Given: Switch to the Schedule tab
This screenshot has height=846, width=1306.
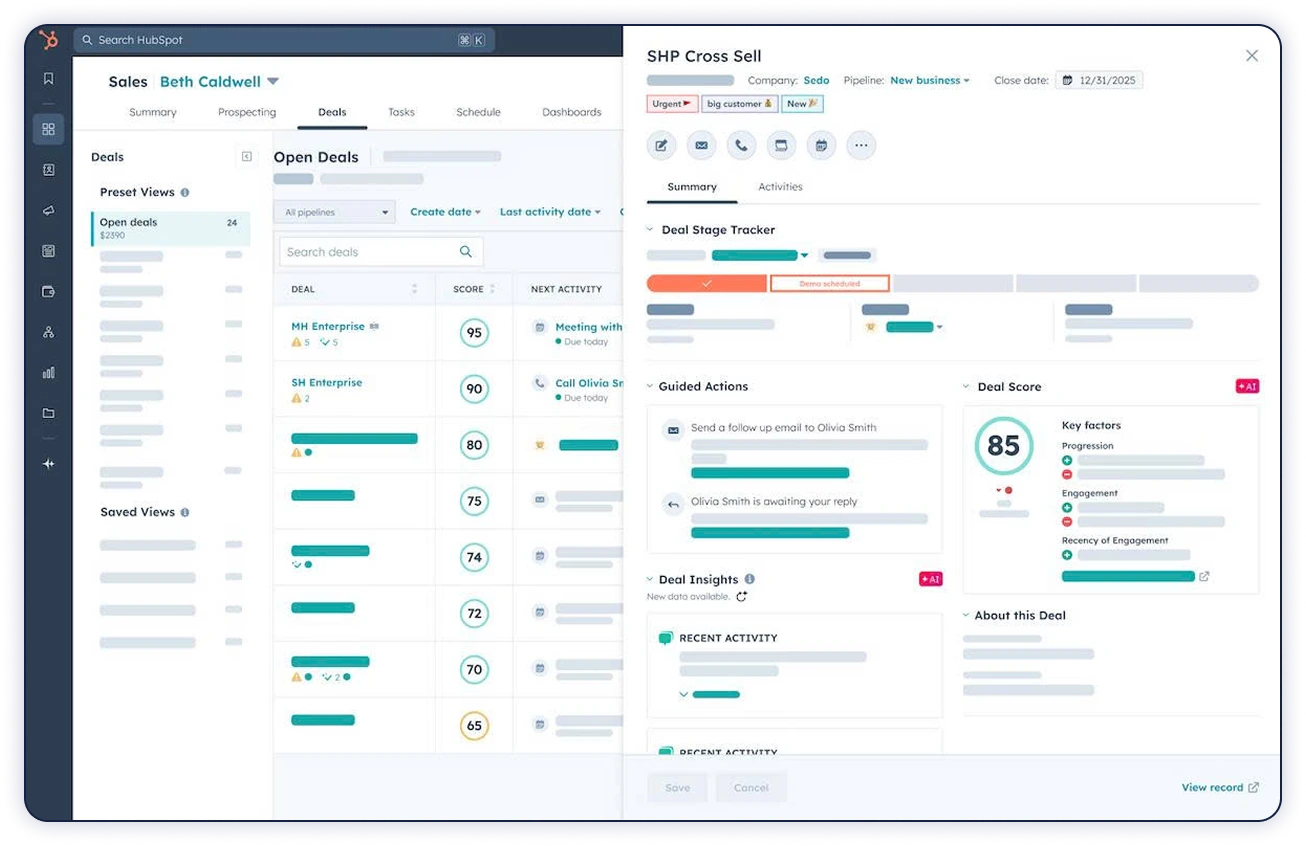Looking at the screenshot, I should pyautogui.click(x=478, y=112).
